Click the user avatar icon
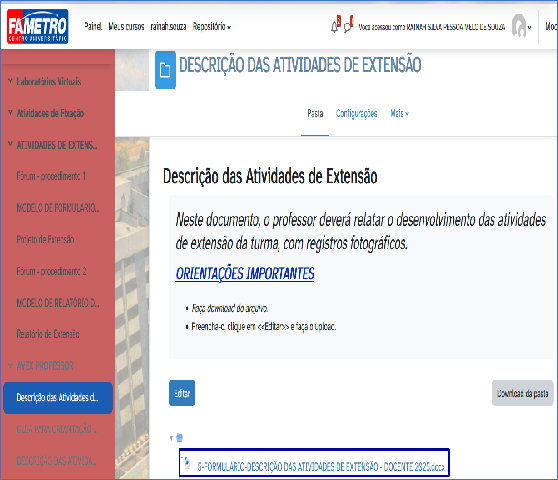 tap(519, 26)
